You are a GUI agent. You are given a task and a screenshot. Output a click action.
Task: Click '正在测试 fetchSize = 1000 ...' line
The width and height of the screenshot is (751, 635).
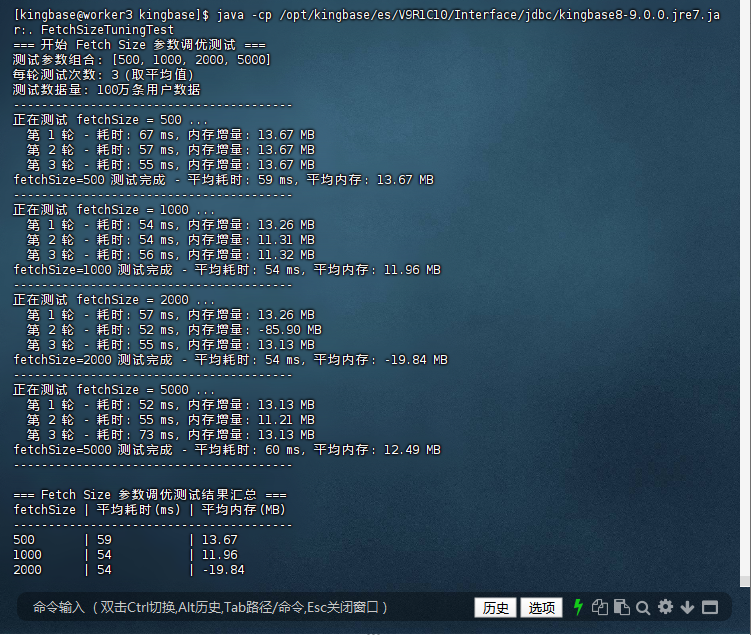click(114, 210)
